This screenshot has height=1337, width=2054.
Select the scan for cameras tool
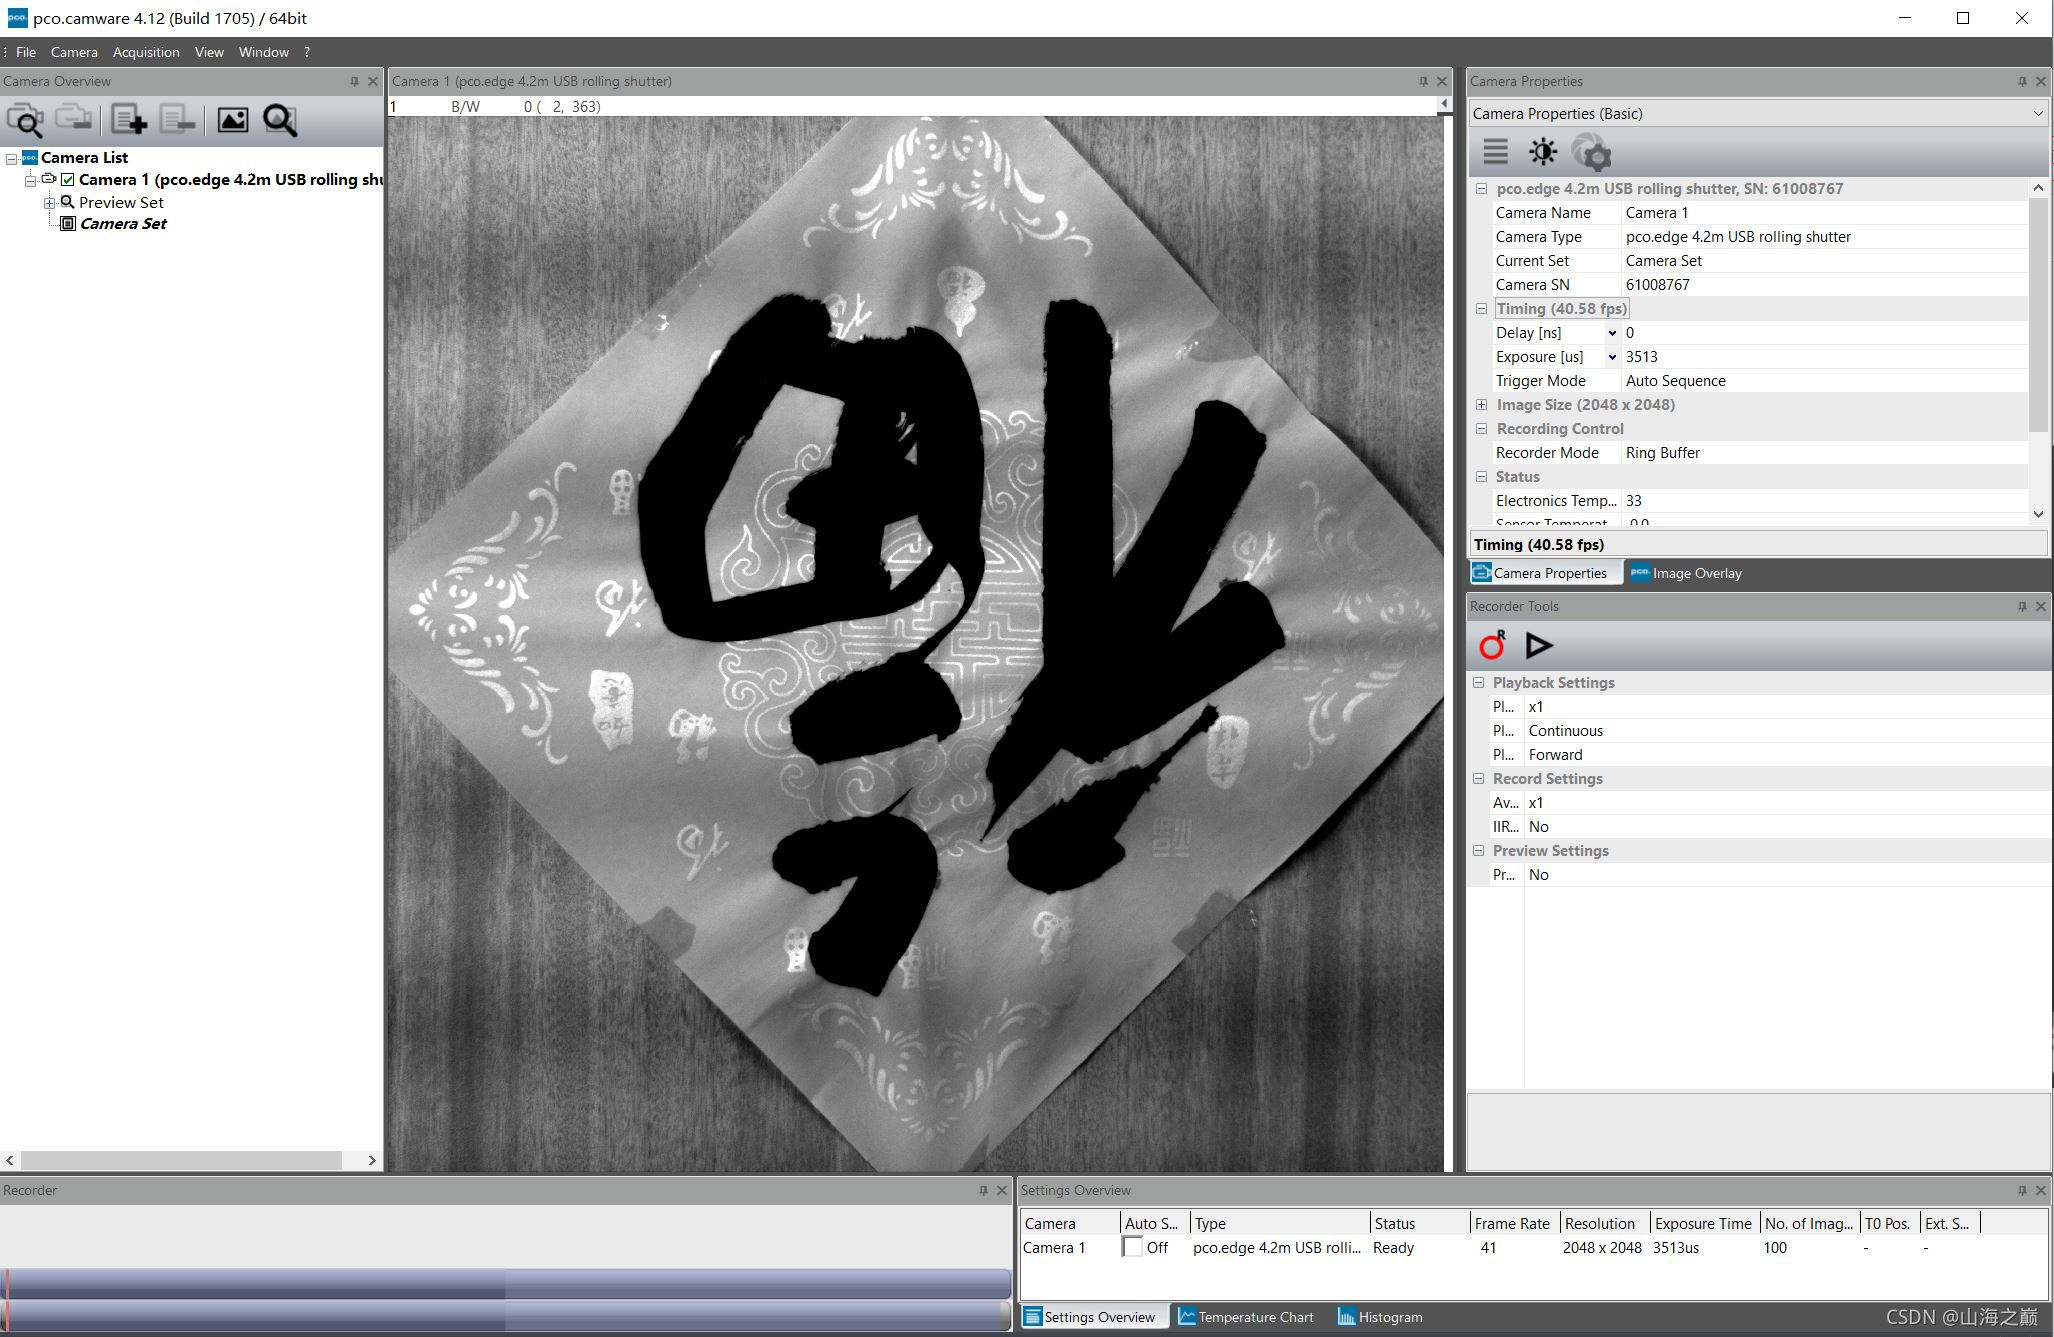[27, 120]
